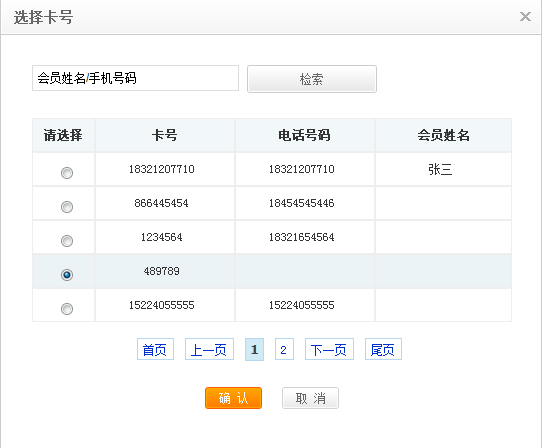Select radio button for card 15224055555
The height and width of the screenshot is (448, 542).
67,309
